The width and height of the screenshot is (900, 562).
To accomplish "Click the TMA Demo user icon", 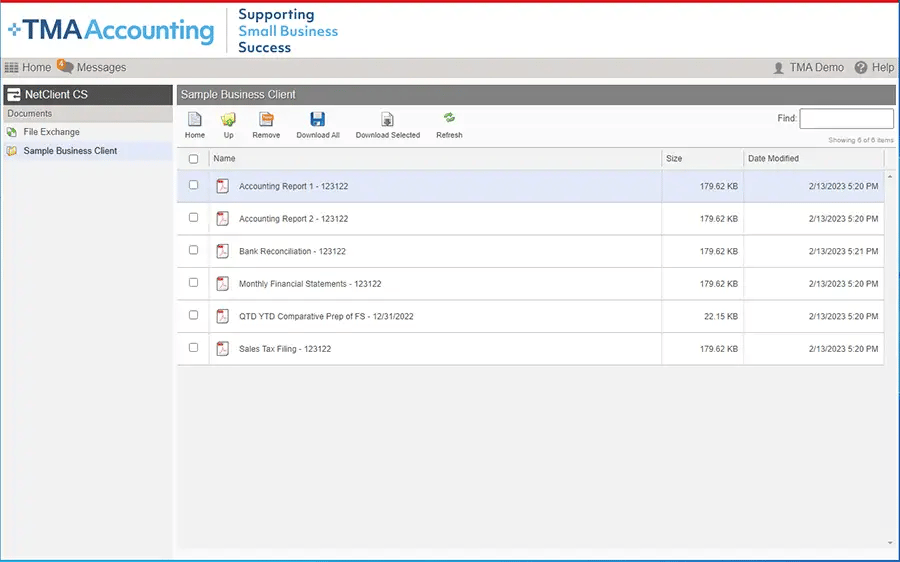I will [x=778, y=68].
